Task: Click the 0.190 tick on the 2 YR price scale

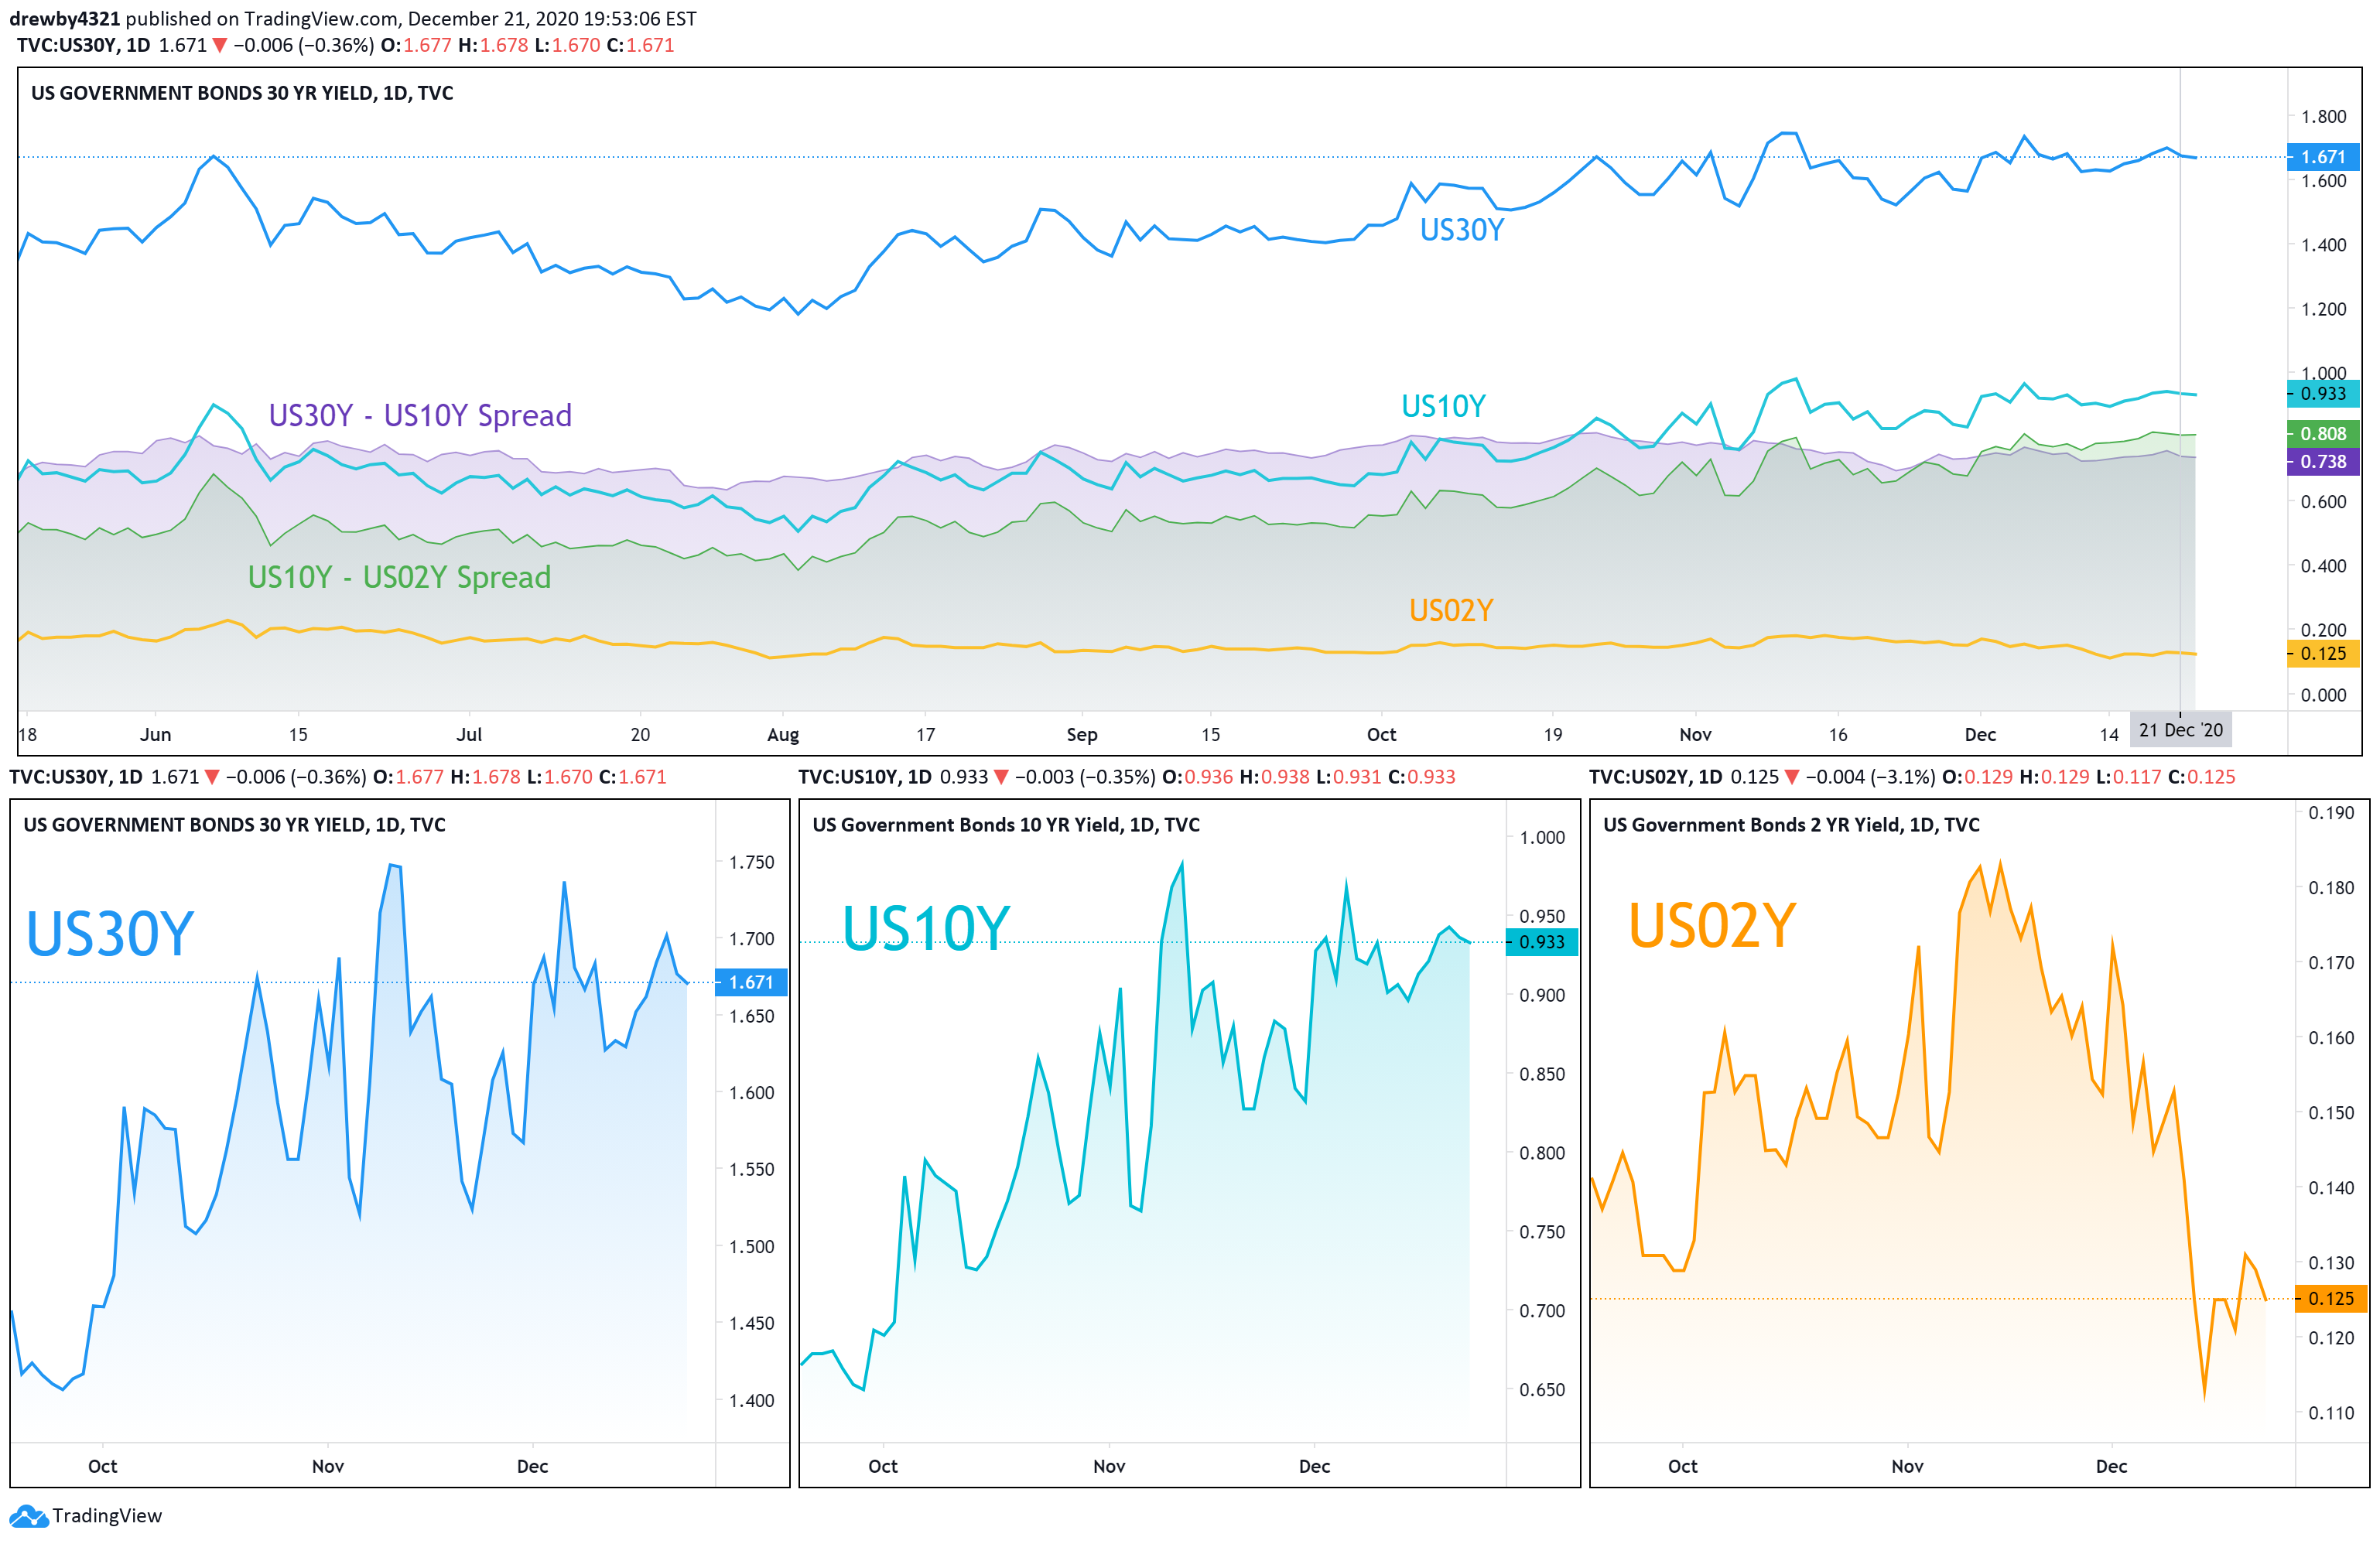Action: (2331, 813)
